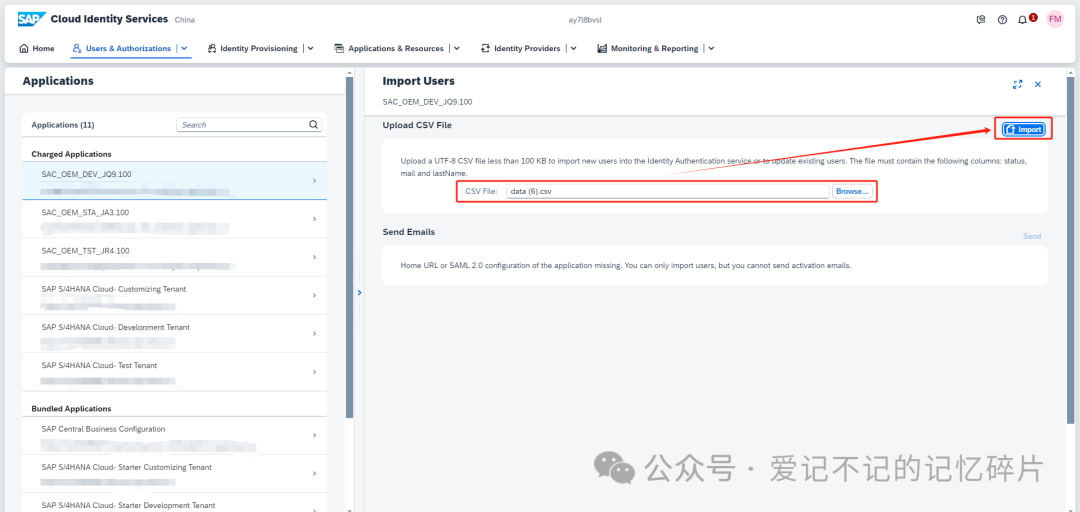Screen dimensions: 1080x512
Task: Click the panel splitter expand arrow
Action: tap(360, 293)
